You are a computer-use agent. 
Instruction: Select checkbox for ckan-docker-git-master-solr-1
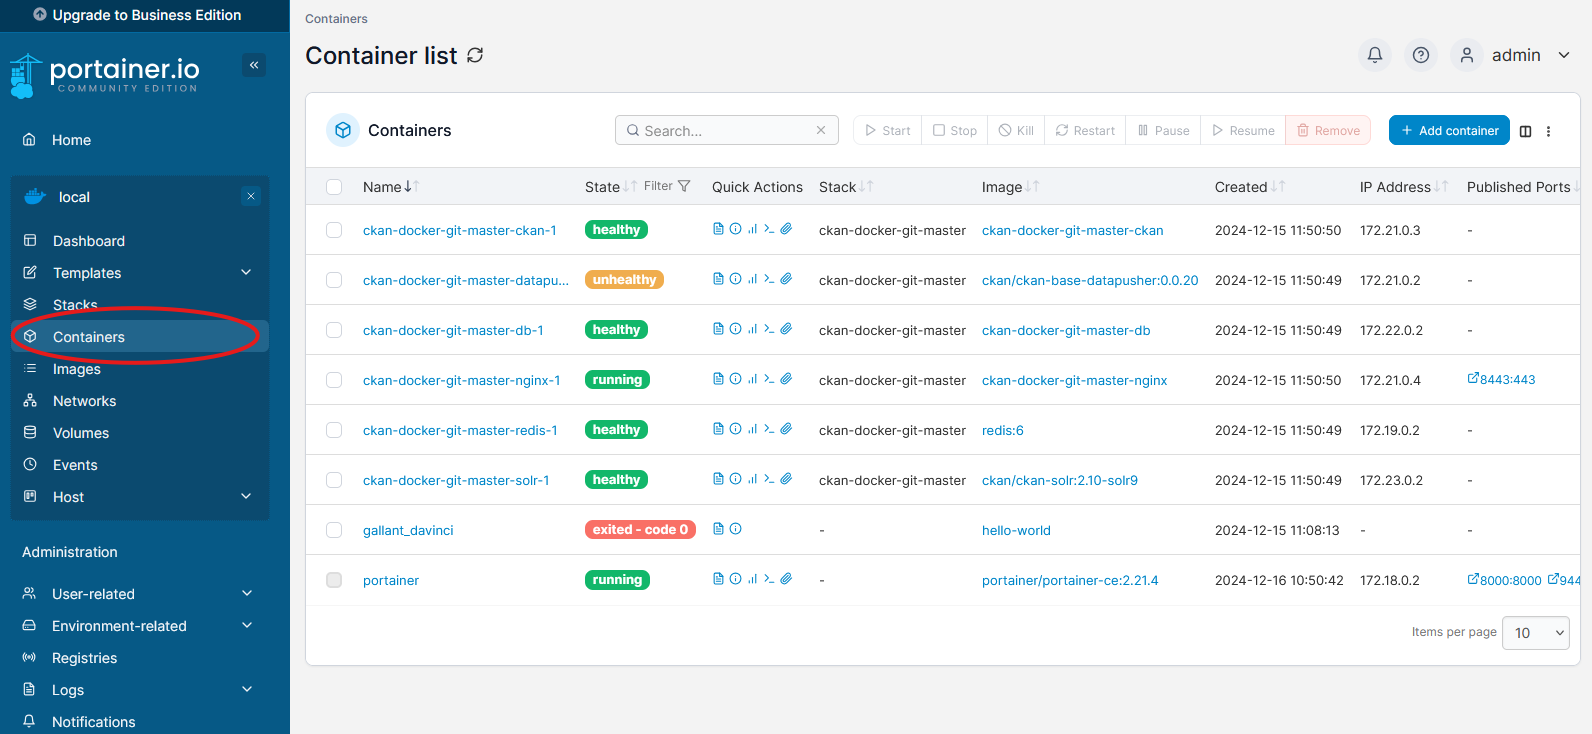(x=334, y=480)
